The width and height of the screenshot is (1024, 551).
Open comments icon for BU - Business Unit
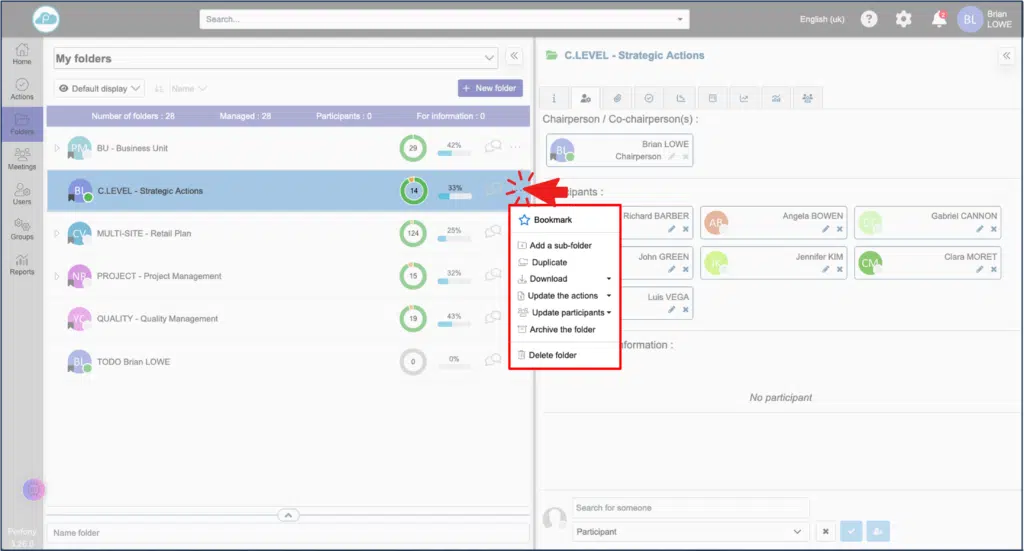pyautogui.click(x=492, y=148)
